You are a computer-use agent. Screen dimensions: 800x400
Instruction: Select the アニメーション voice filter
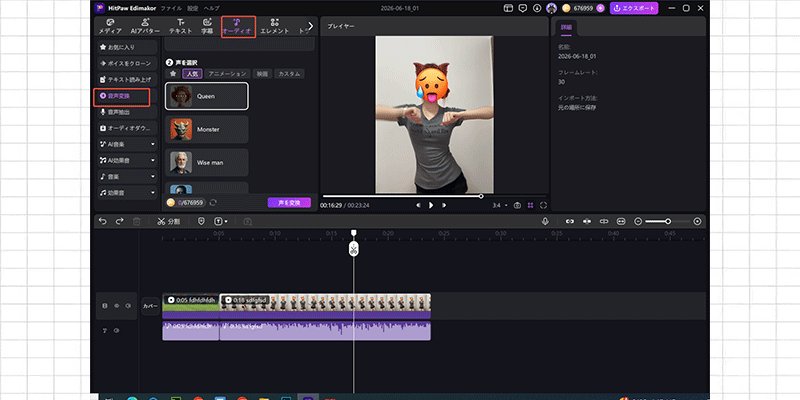point(228,73)
